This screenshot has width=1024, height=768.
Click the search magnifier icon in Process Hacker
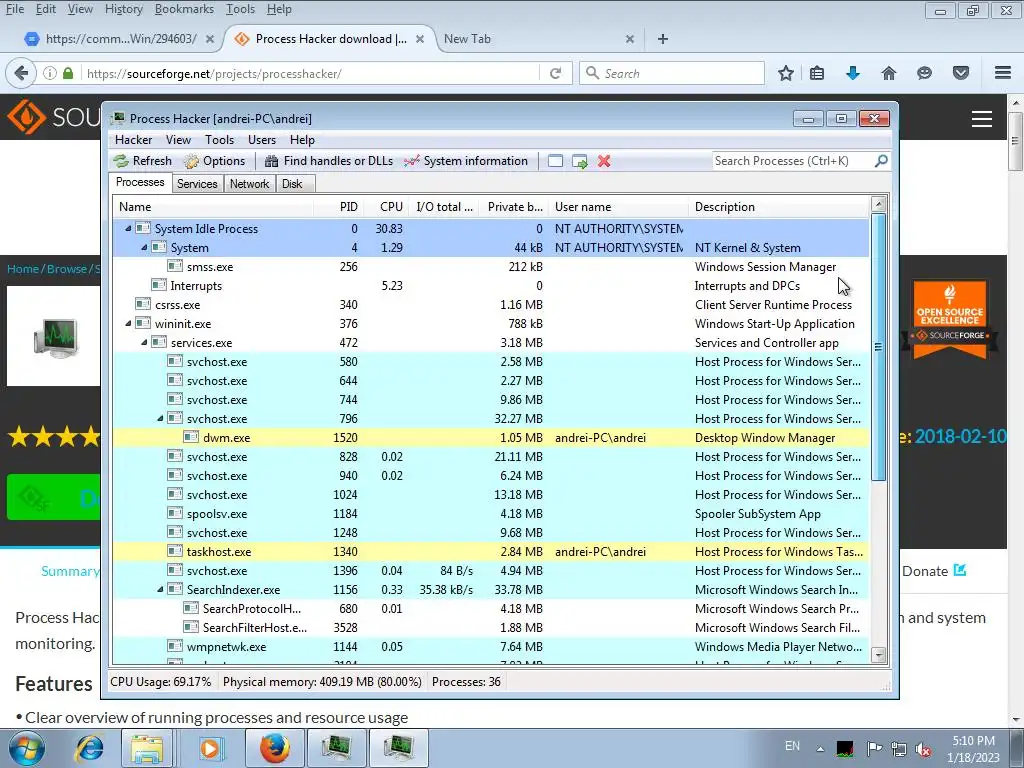(881, 160)
